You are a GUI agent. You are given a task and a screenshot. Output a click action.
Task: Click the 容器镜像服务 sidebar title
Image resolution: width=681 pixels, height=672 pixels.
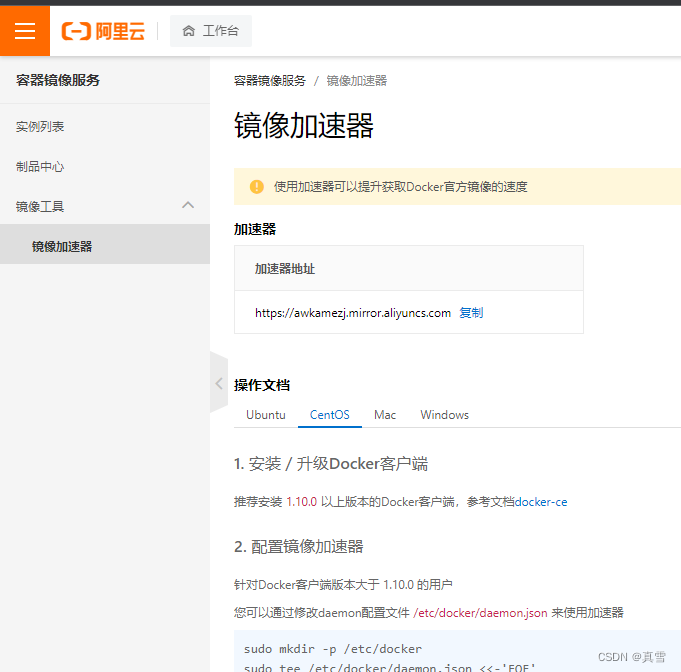click(x=58, y=80)
